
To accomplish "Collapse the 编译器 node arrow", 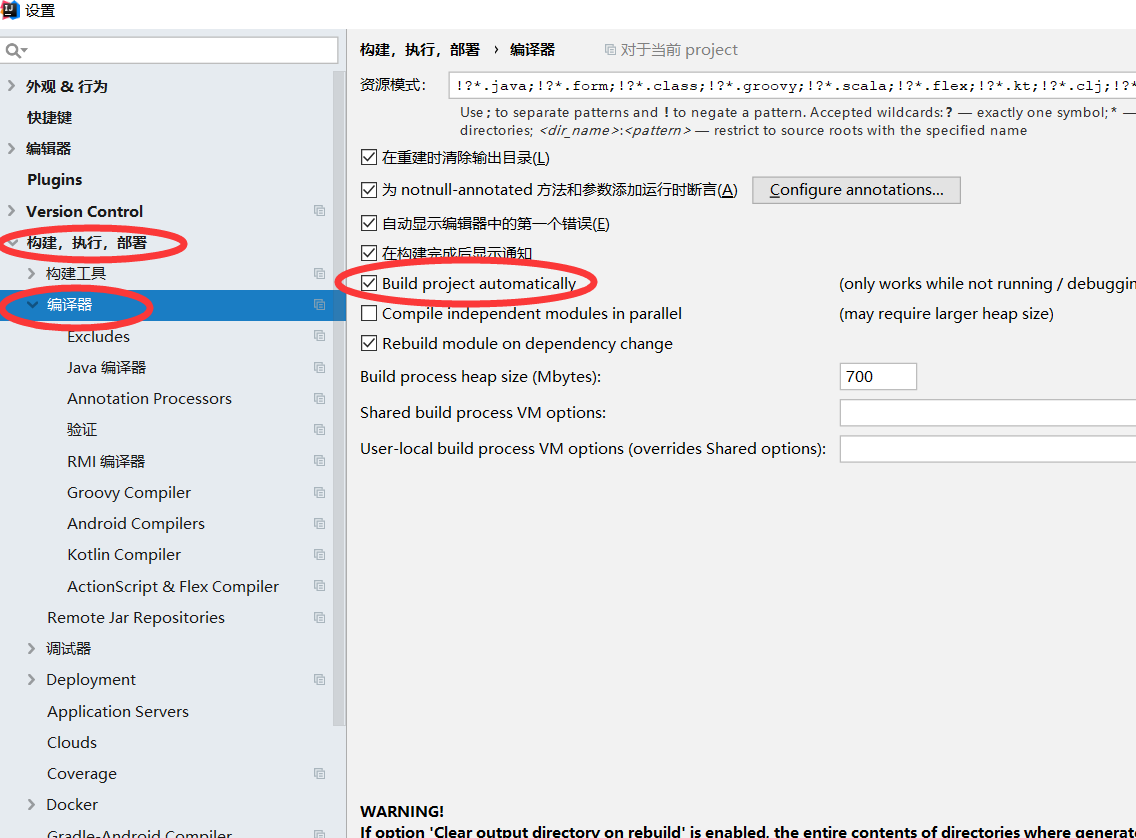I will pyautogui.click(x=32, y=305).
